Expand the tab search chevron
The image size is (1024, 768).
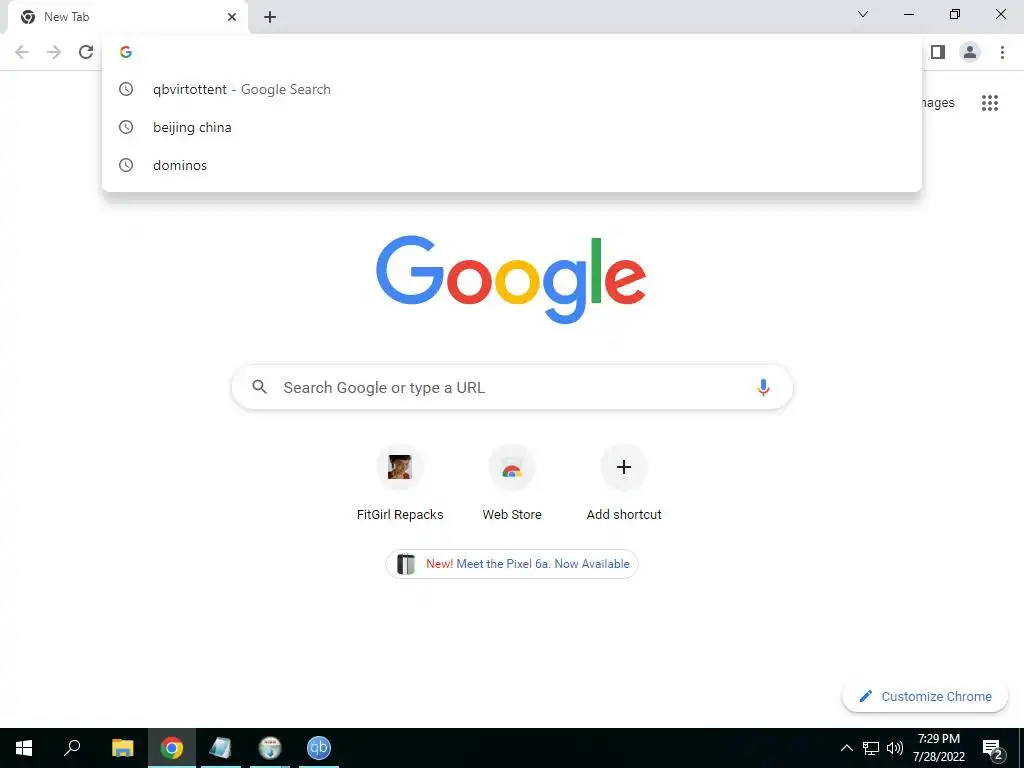click(863, 14)
